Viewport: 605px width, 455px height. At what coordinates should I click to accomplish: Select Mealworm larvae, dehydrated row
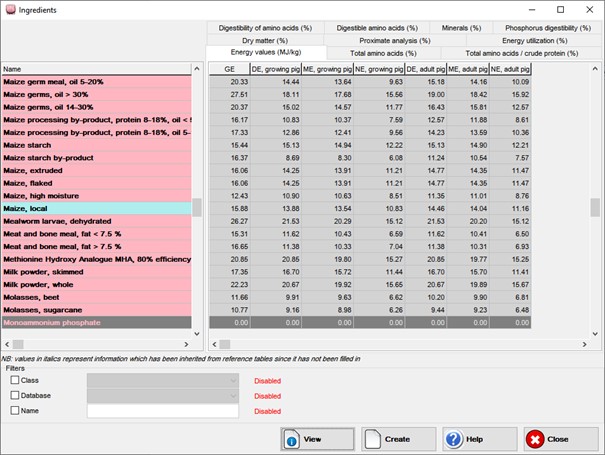tap(96, 221)
